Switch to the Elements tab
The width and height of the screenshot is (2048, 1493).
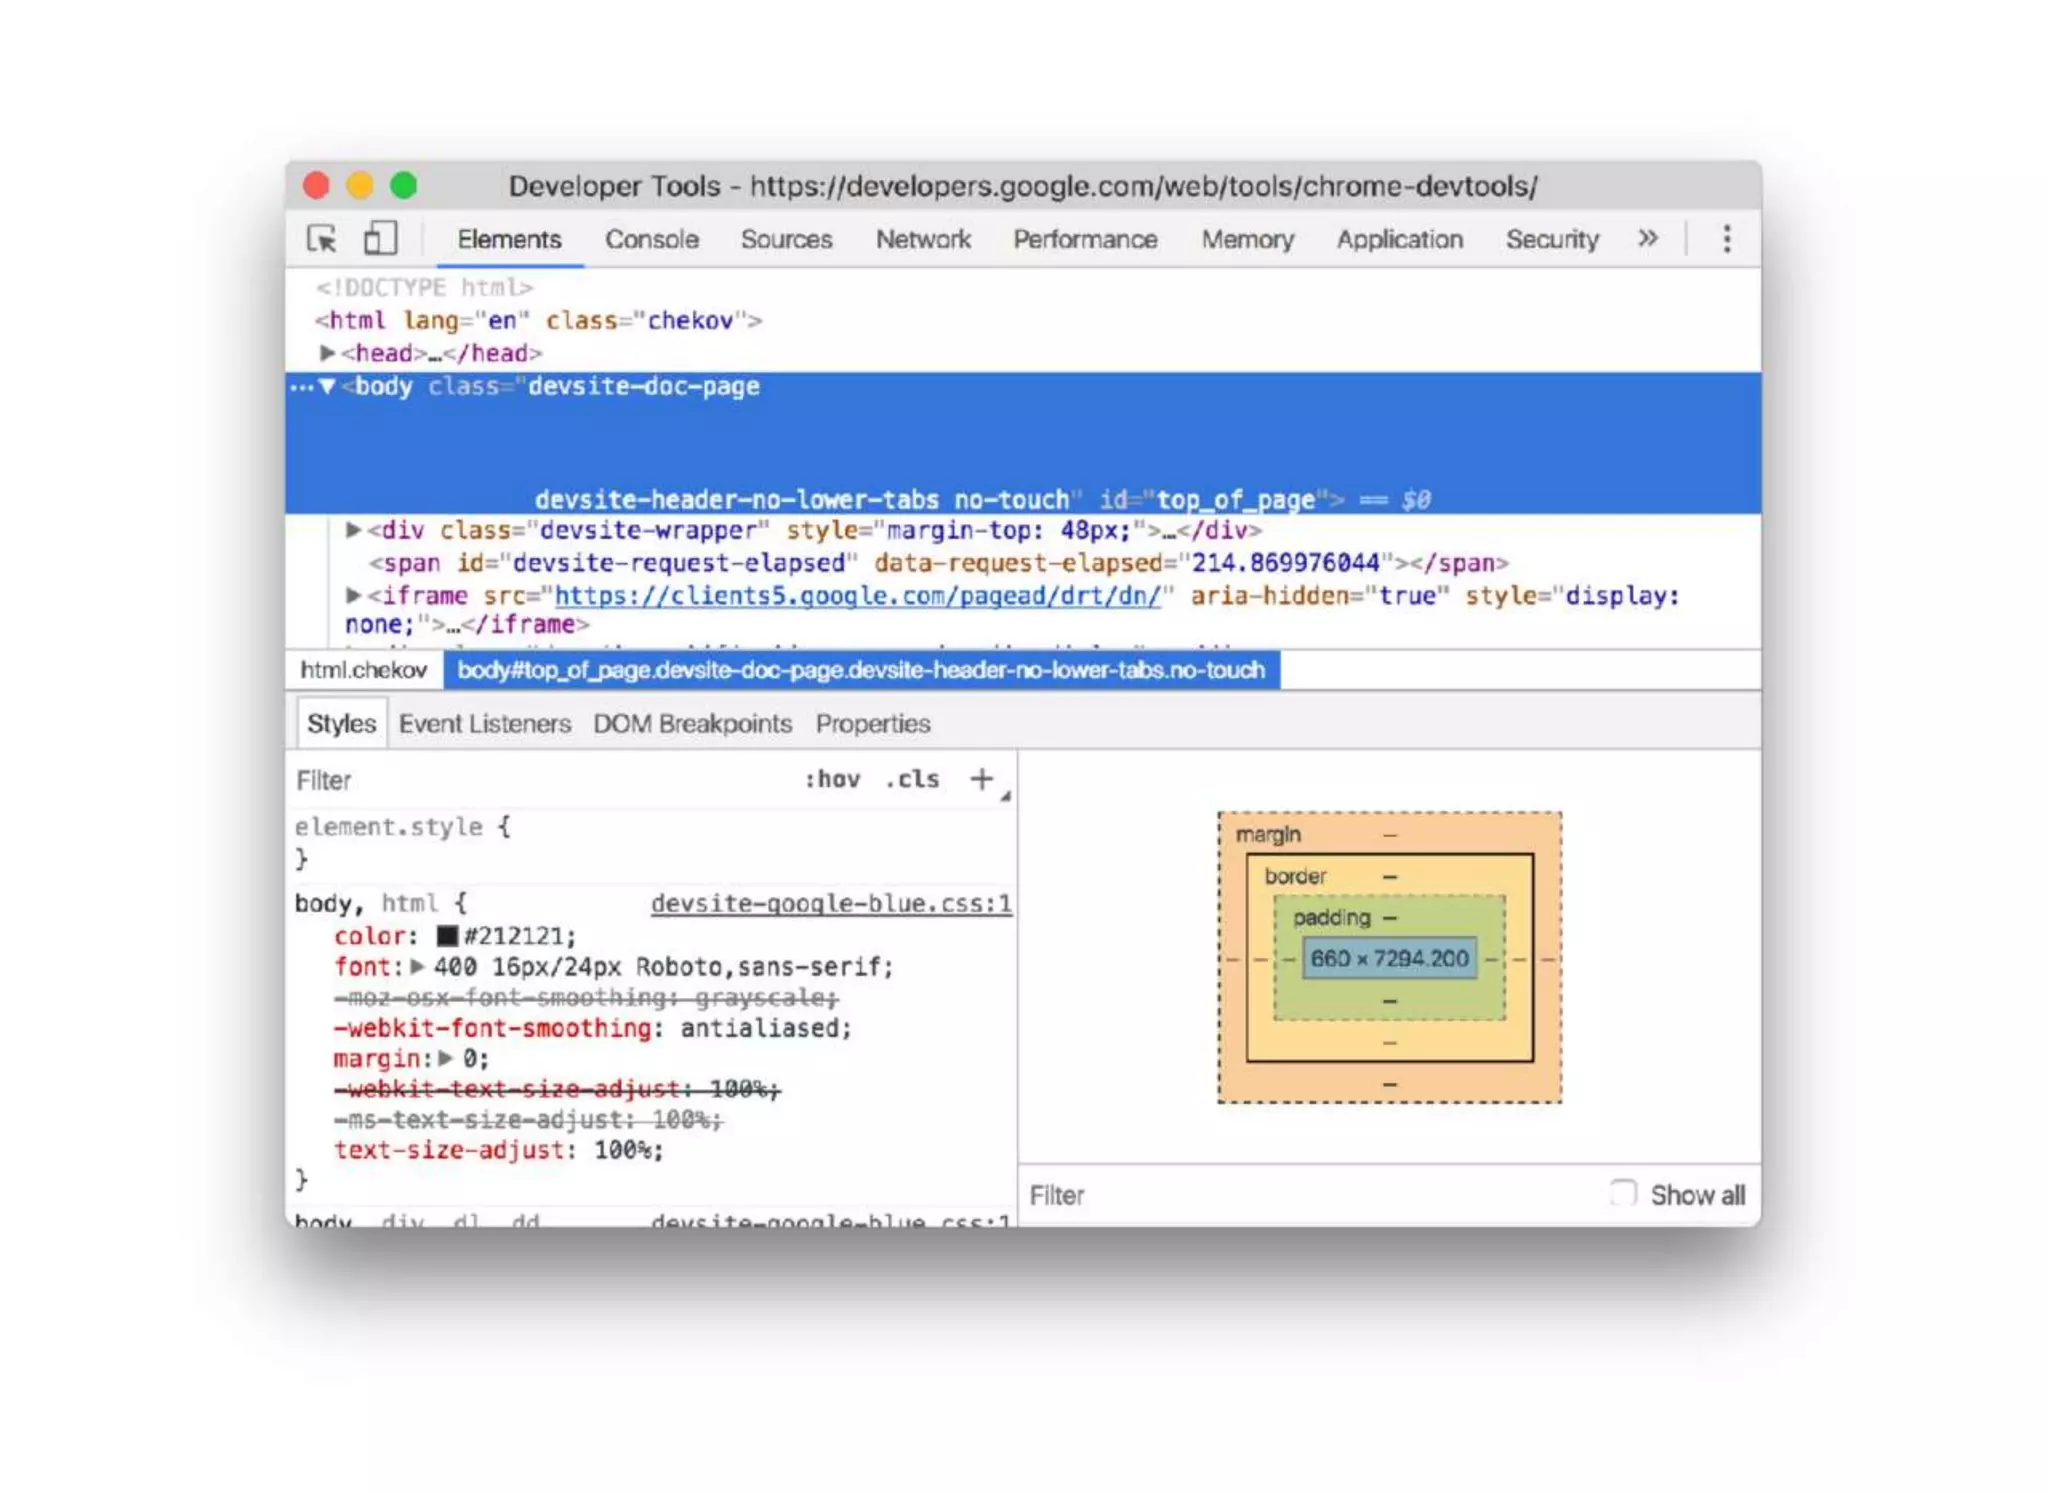(x=509, y=240)
